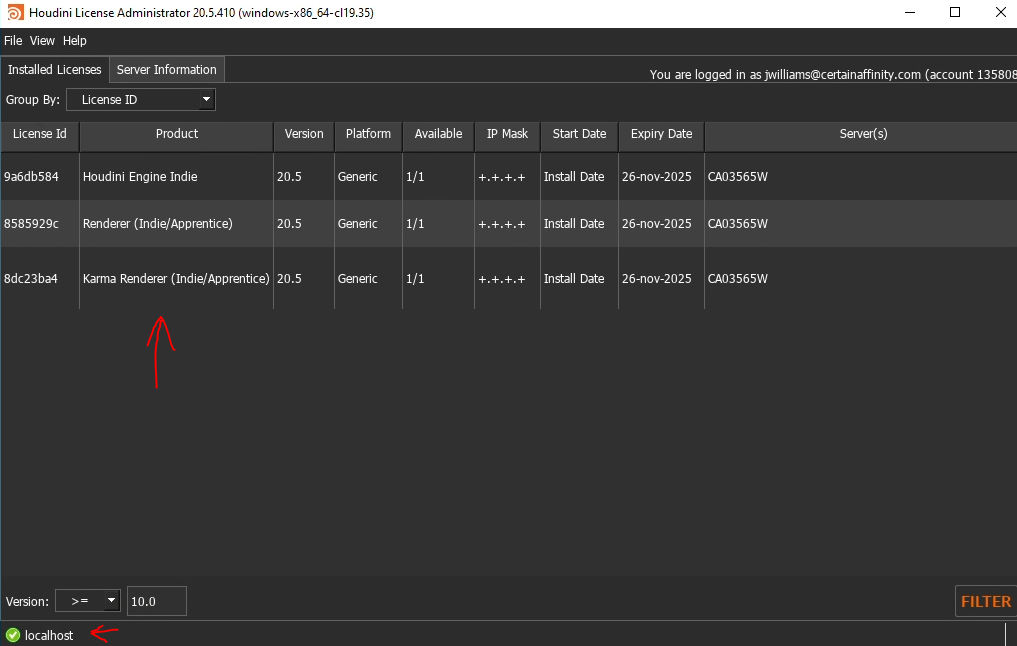Sort by the License Id column header
Screen dimensions: 1017x646
pos(40,134)
